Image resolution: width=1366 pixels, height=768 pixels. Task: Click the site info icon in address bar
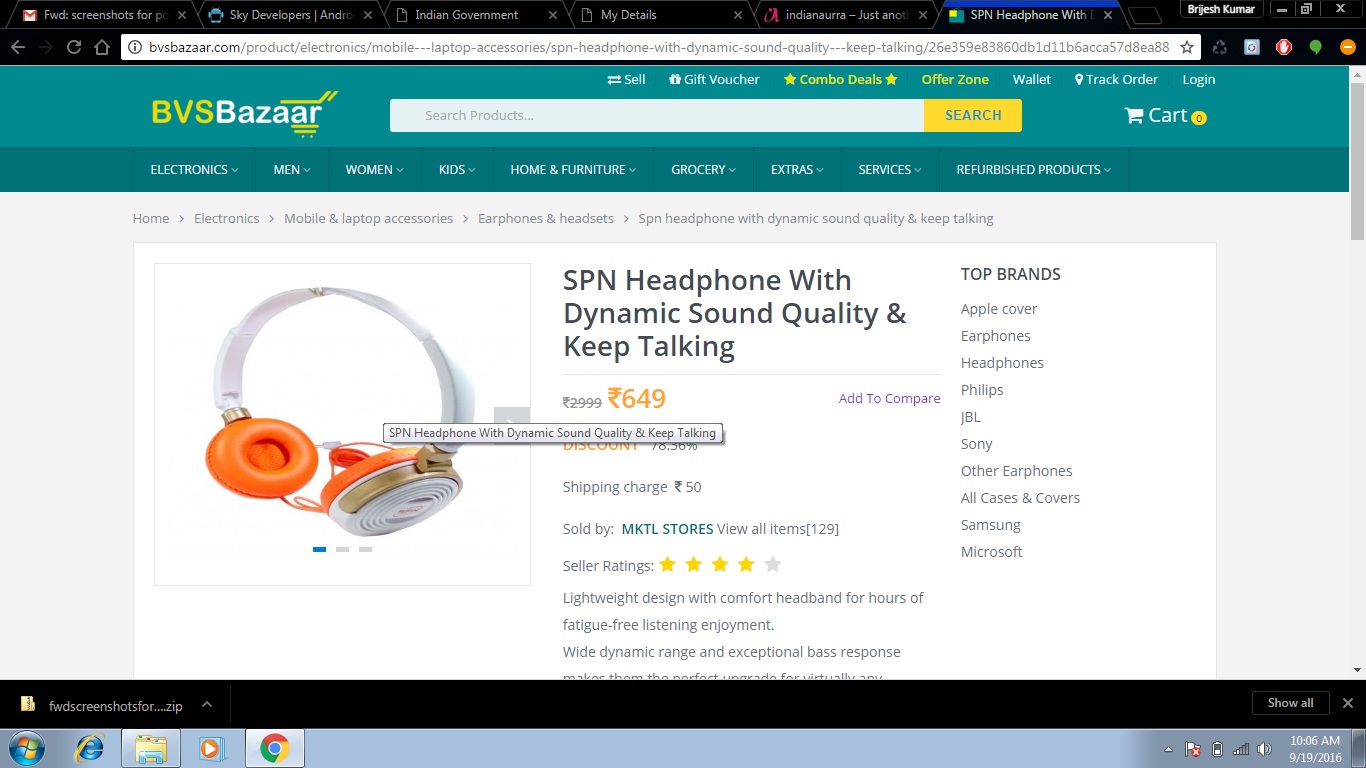pos(136,47)
